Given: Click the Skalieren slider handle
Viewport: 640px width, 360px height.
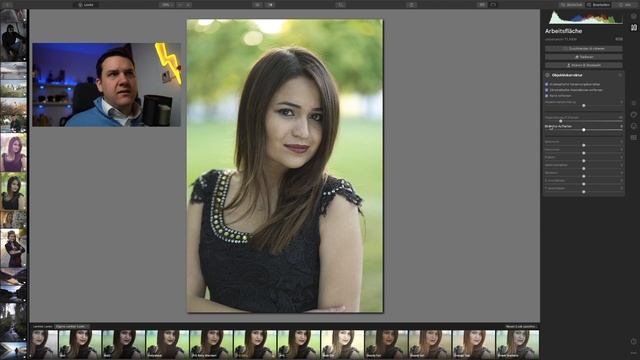Looking at the screenshot, I should pos(584,176).
